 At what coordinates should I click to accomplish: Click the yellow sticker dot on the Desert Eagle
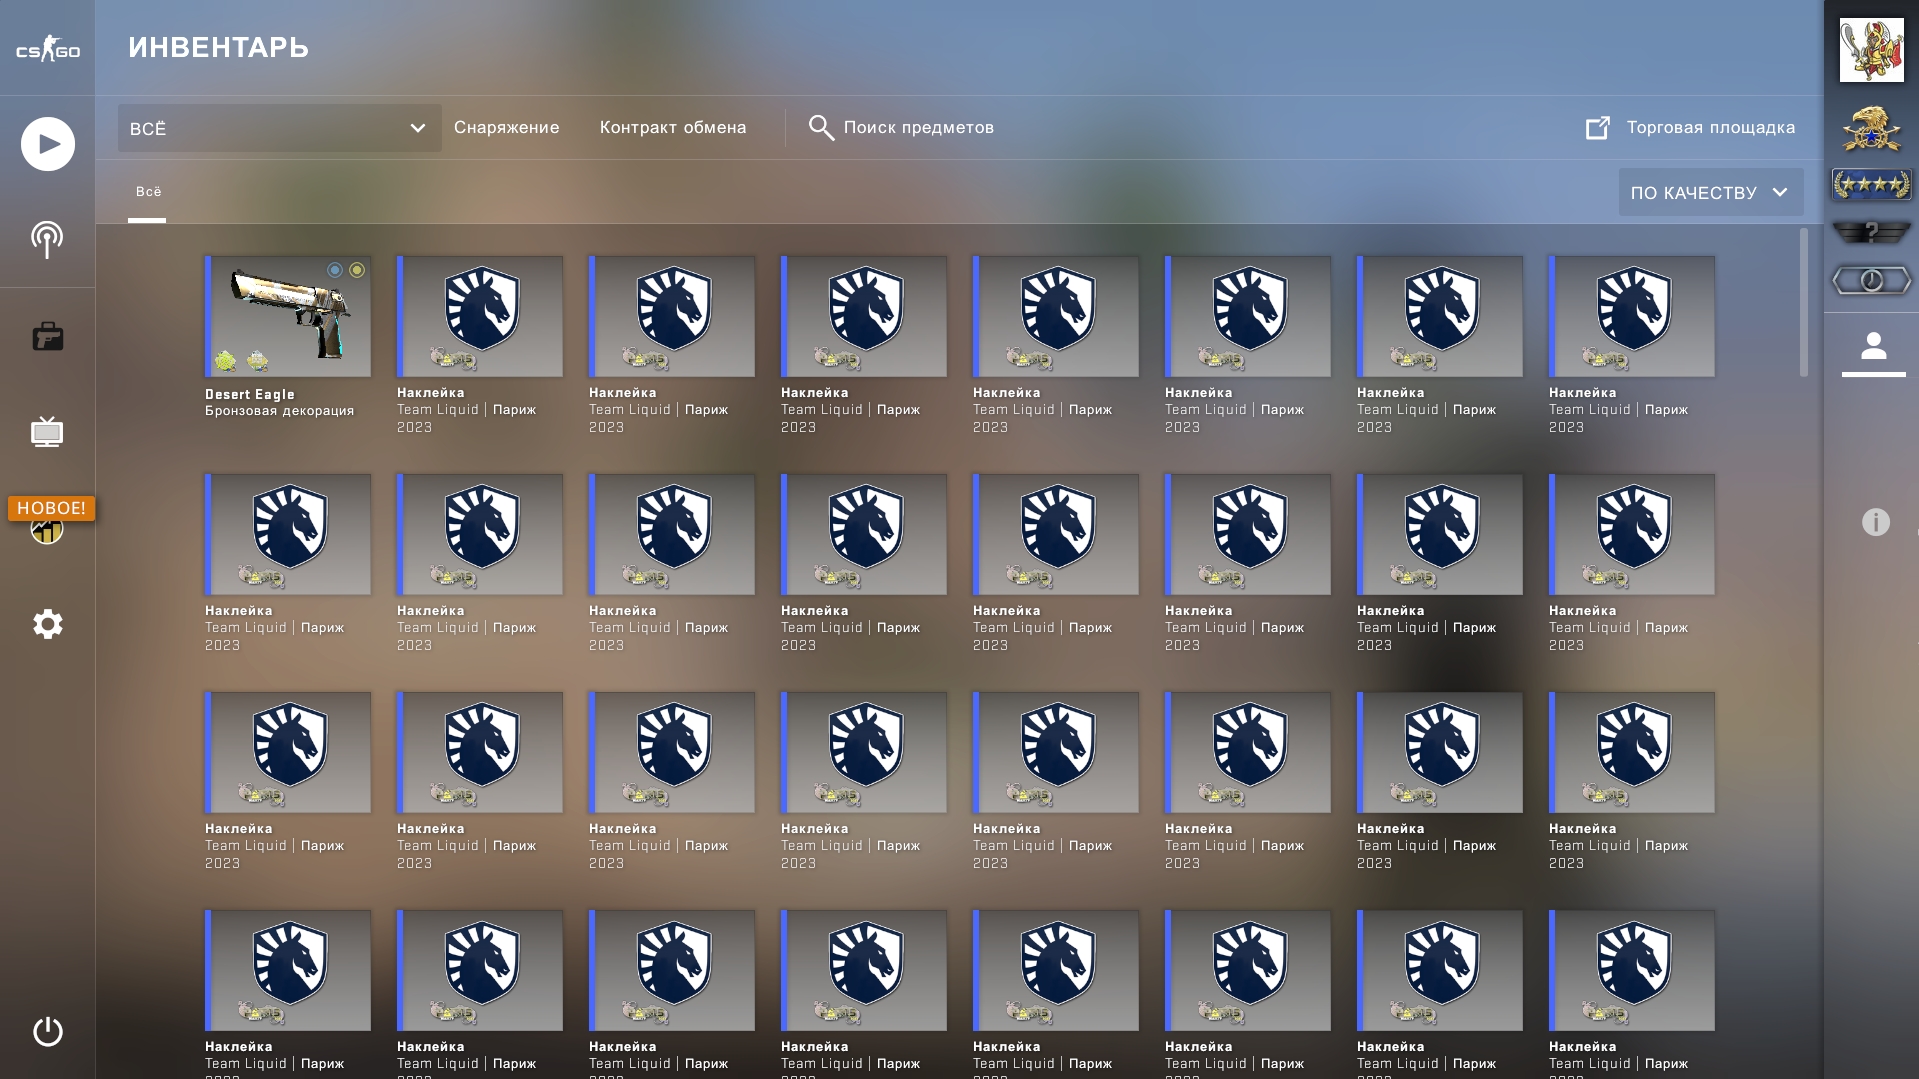tap(357, 270)
